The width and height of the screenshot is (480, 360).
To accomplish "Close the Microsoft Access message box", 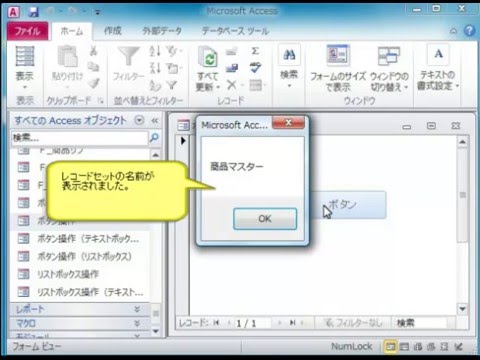I will (x=288, y=123).
